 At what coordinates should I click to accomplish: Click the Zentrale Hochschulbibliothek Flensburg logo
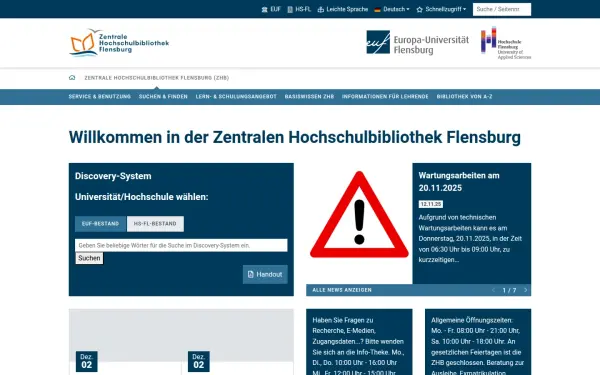pyautogui.click(x=119, y=42)
